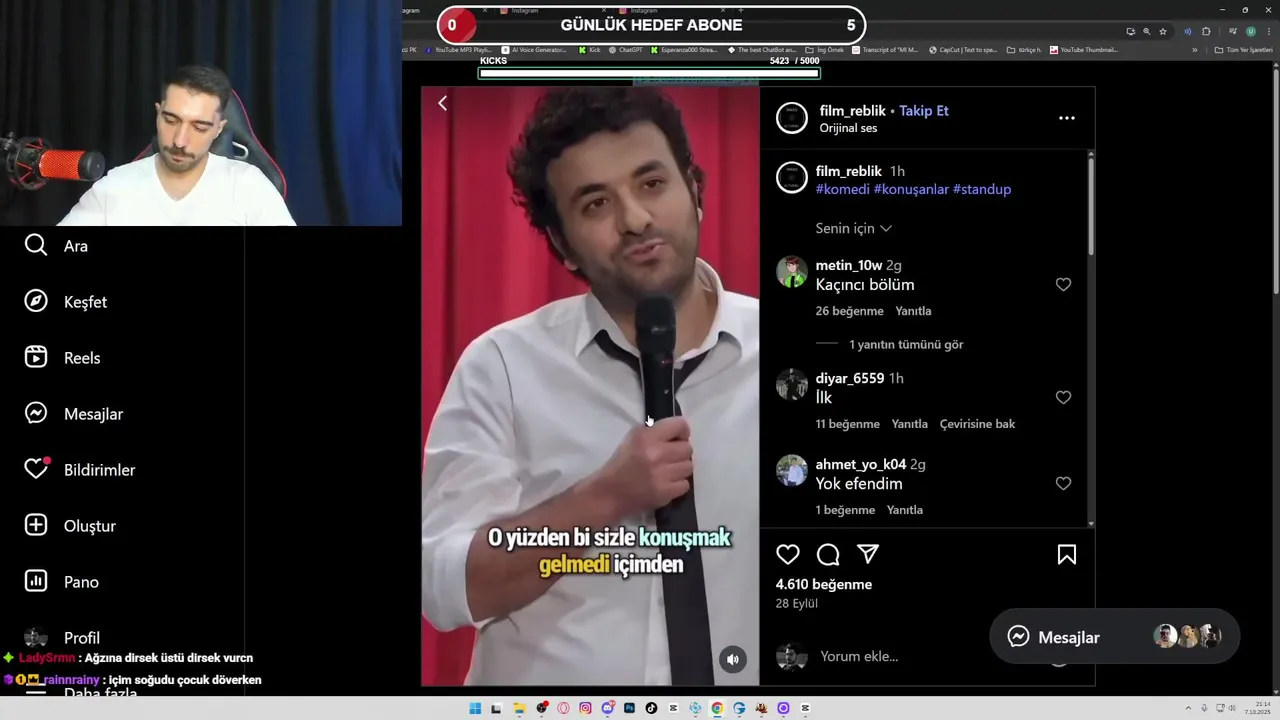This screenshot has width=1280, height=720.
Task: Open metin_10w's avatar
Action: click(791, 272)
